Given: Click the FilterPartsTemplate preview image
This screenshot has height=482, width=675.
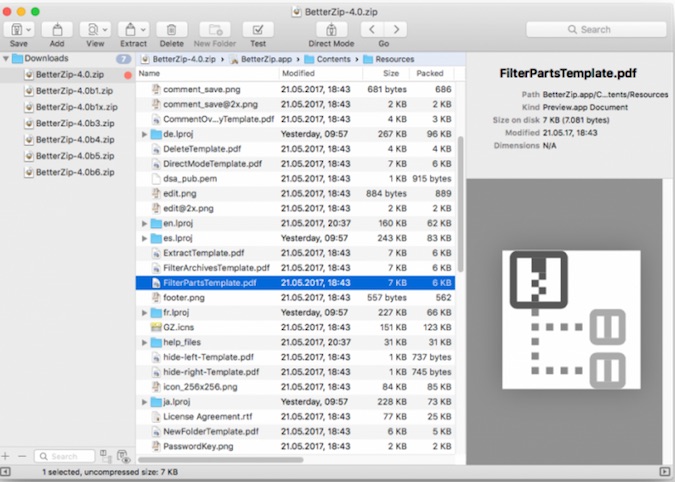Looking at the screenshot, I should (570, 320).
